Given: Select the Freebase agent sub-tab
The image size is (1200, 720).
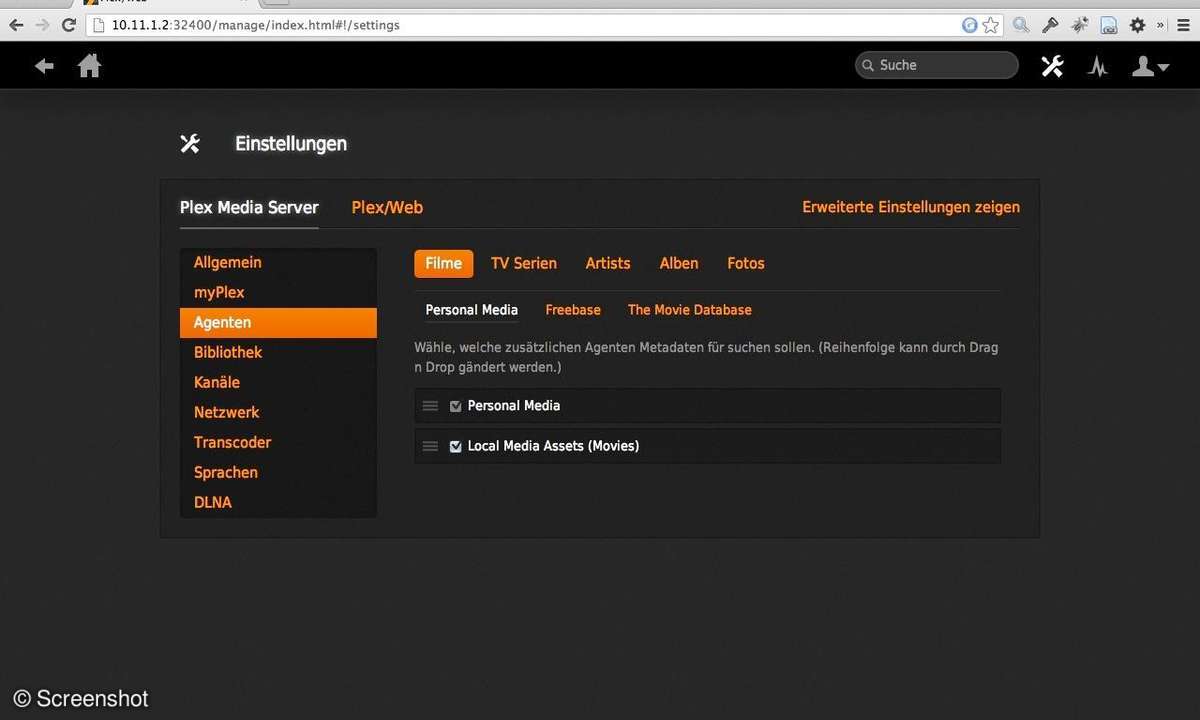Looking at the screenshot, I should point(573,310).
